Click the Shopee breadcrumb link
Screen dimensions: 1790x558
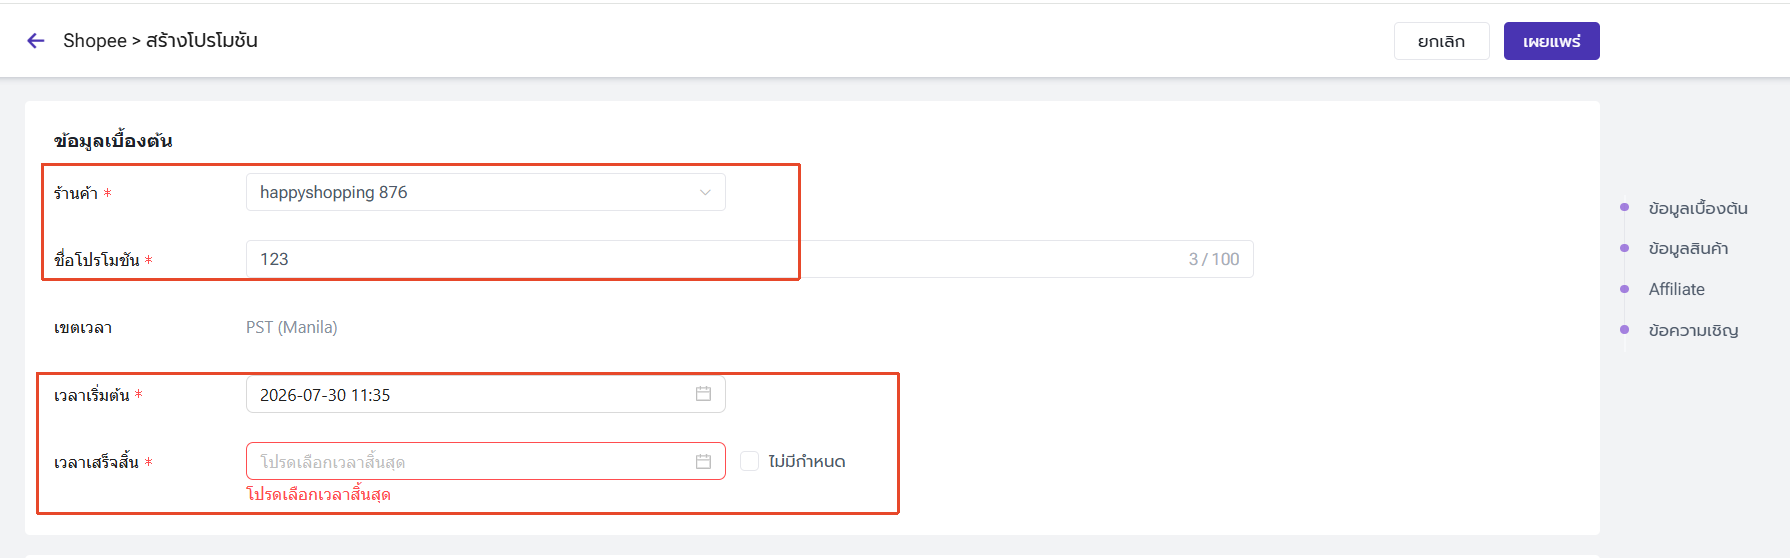click(95, 41)
